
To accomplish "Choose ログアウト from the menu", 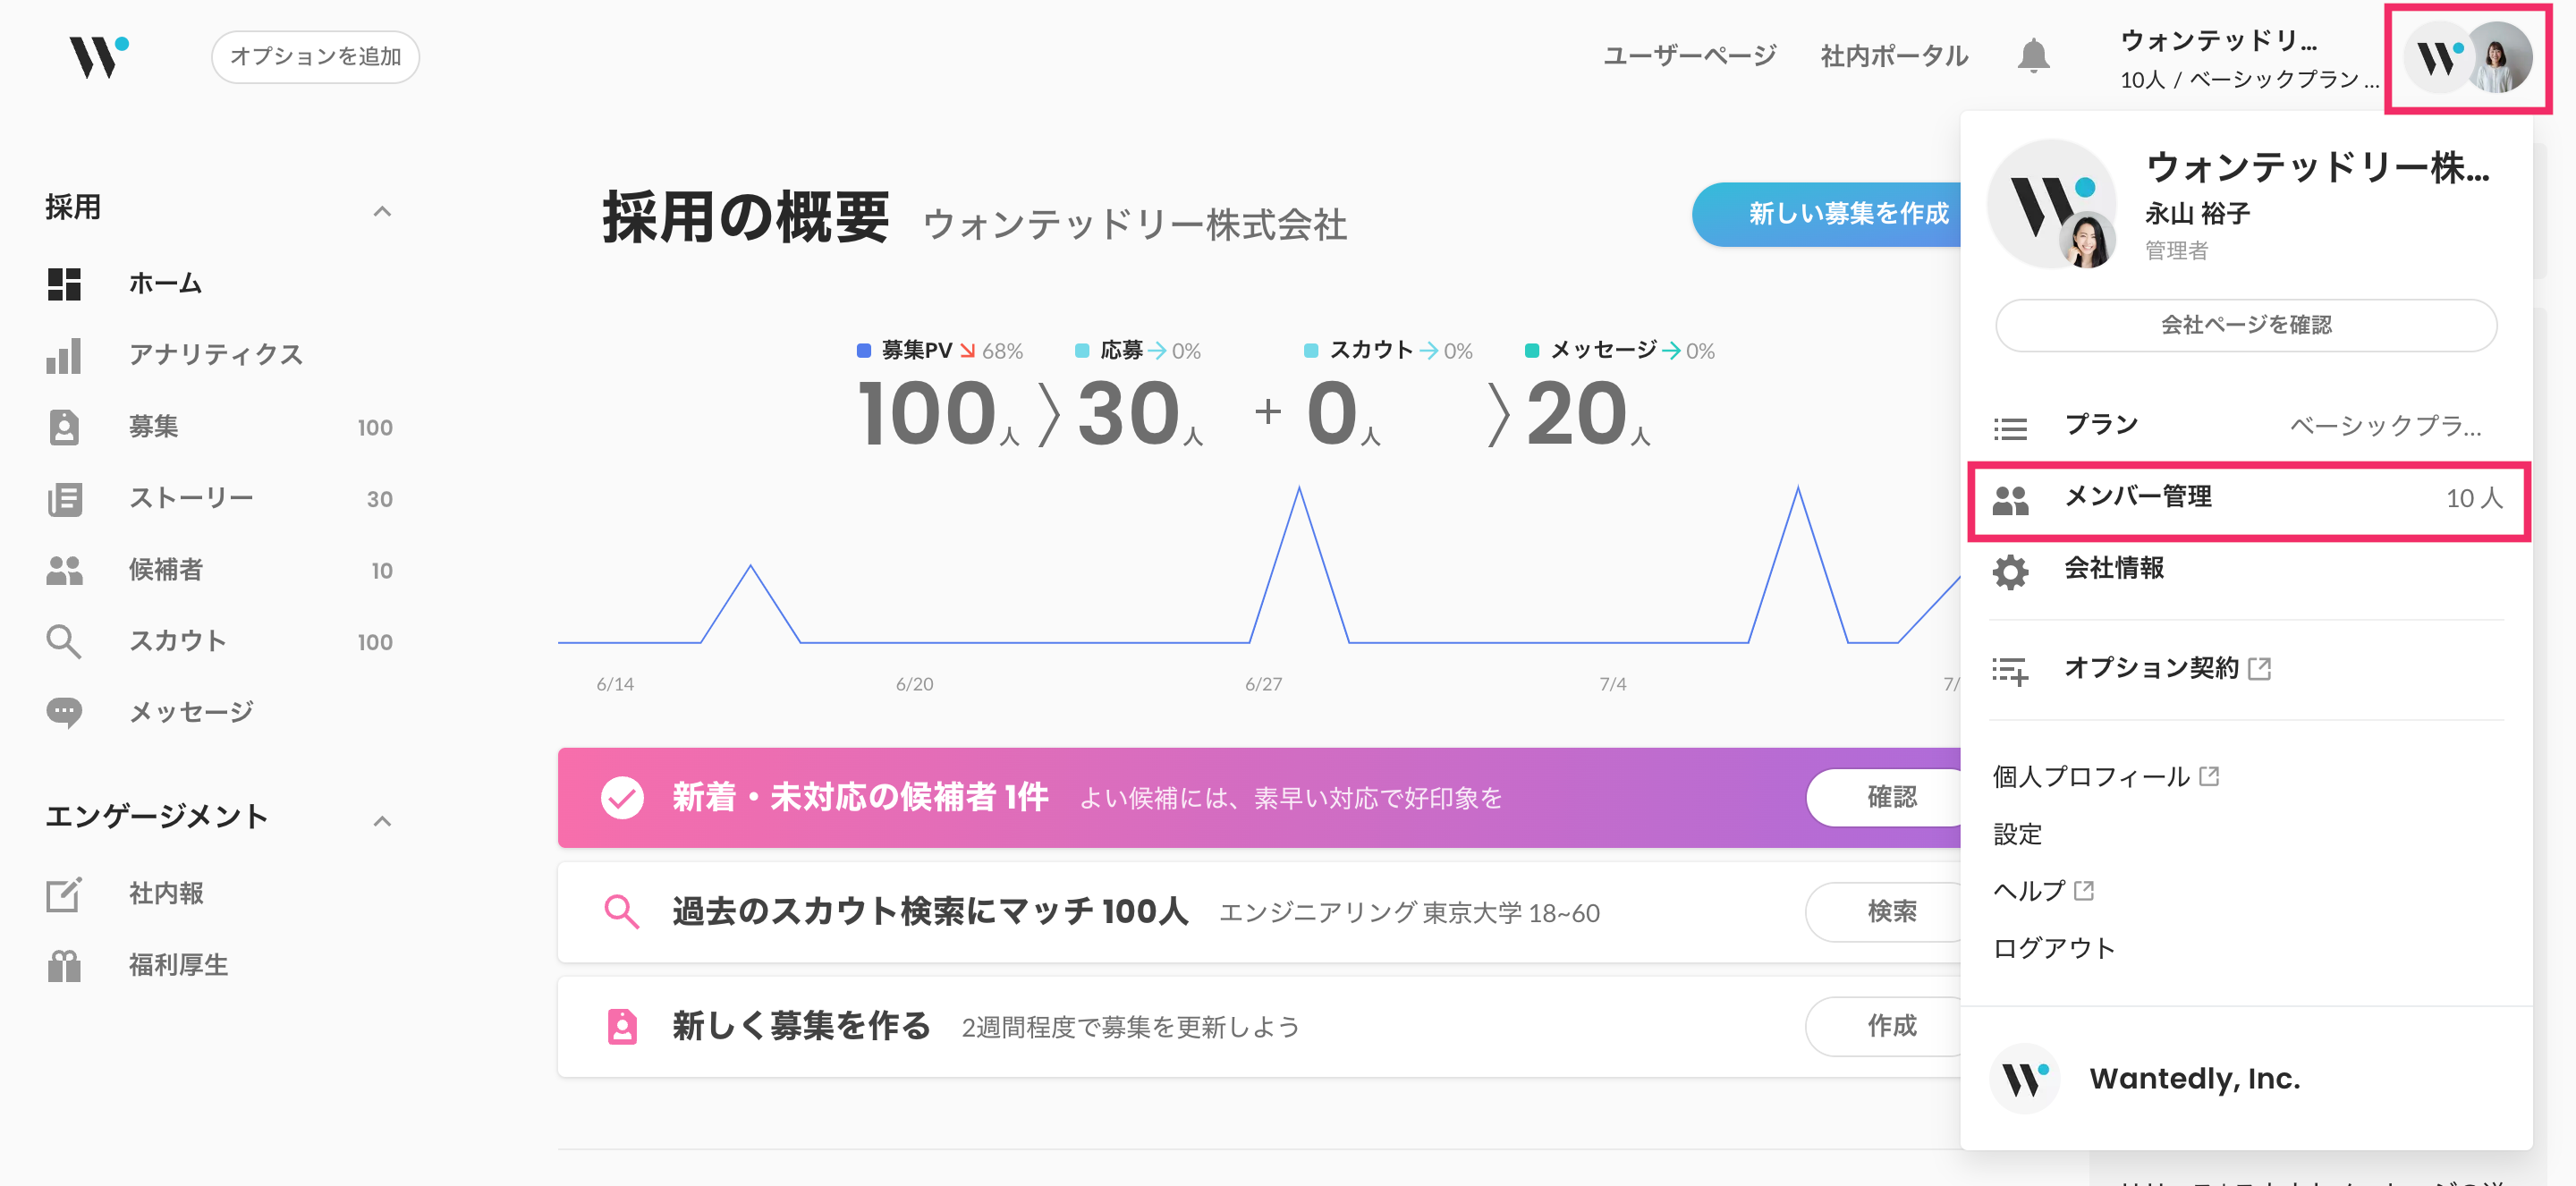I will point(2054,948).
